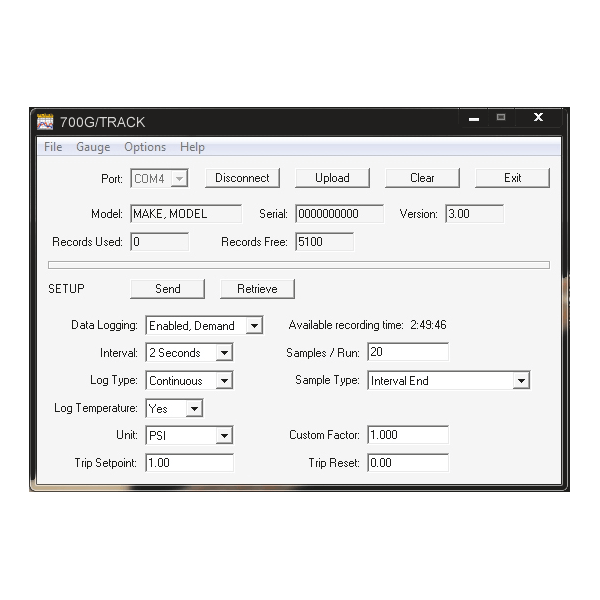Minimize the 700G/TRACK window

[474, 118]
